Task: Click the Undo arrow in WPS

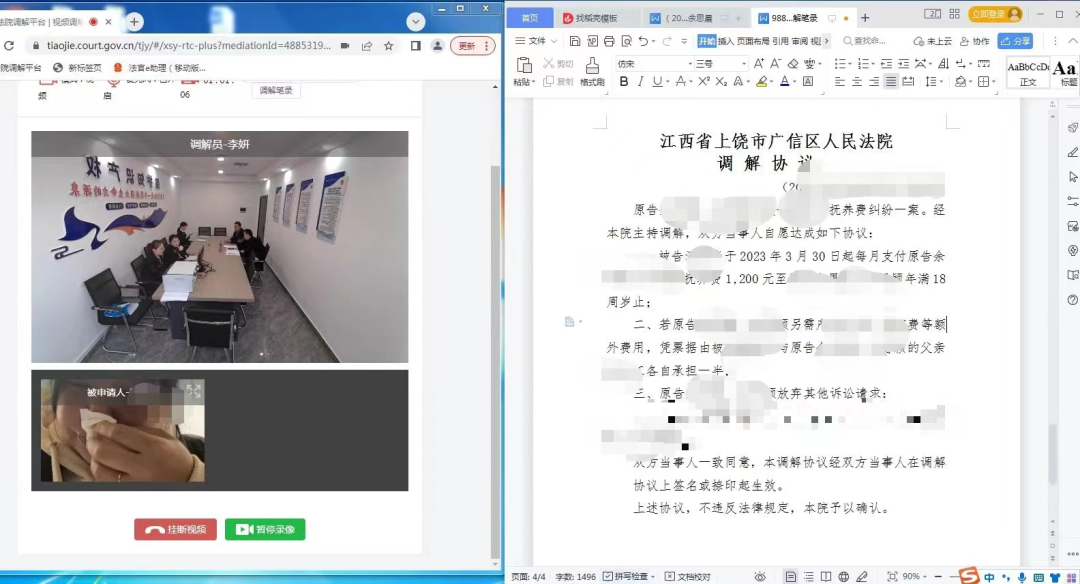Action: click(643, 41)
